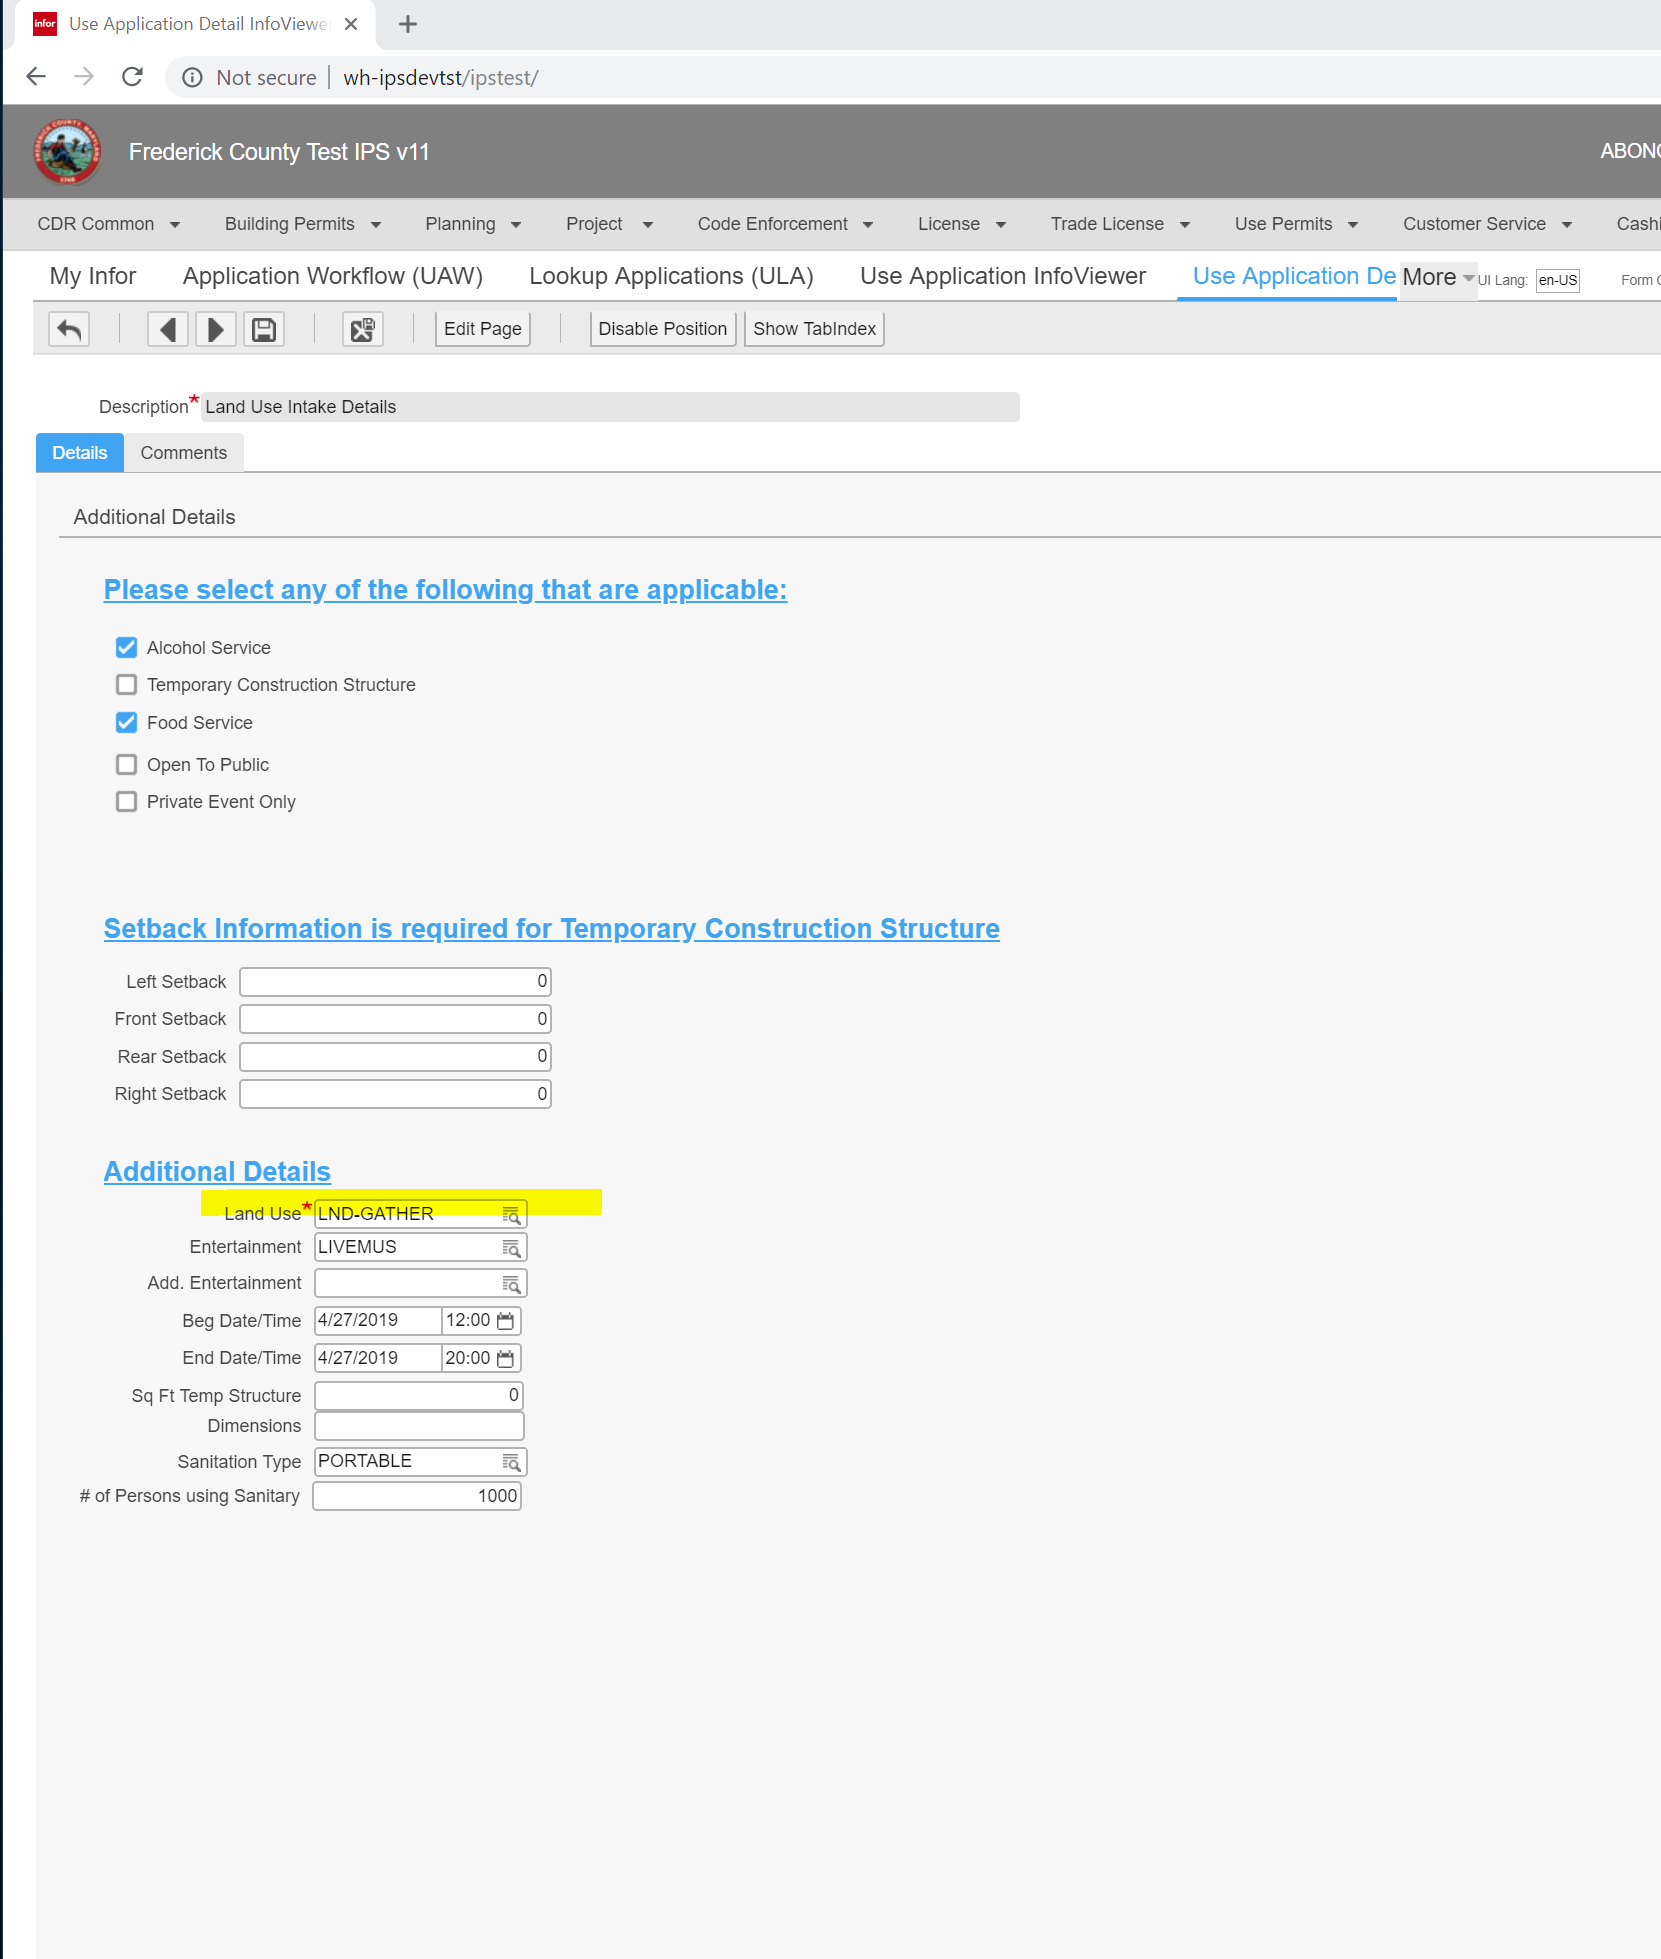Click Rear Setback input field
Image resolution: width=1661 pixels, height=1959 pixels.
[395, 1057]
